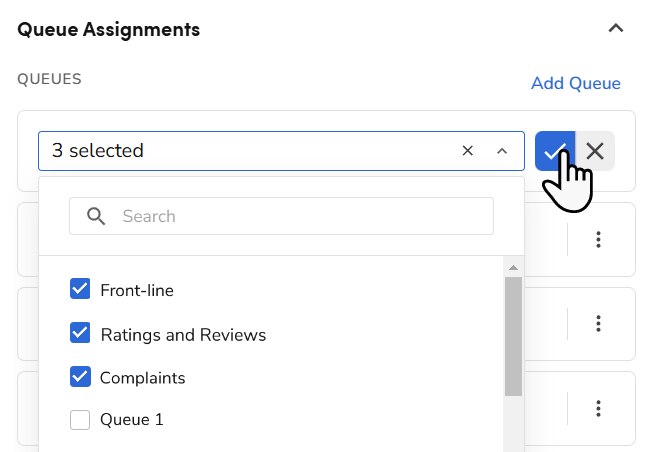Open the third queue row's three-dot menu
The width and height of the screenshot is (652, 452).
pos(598,408)
